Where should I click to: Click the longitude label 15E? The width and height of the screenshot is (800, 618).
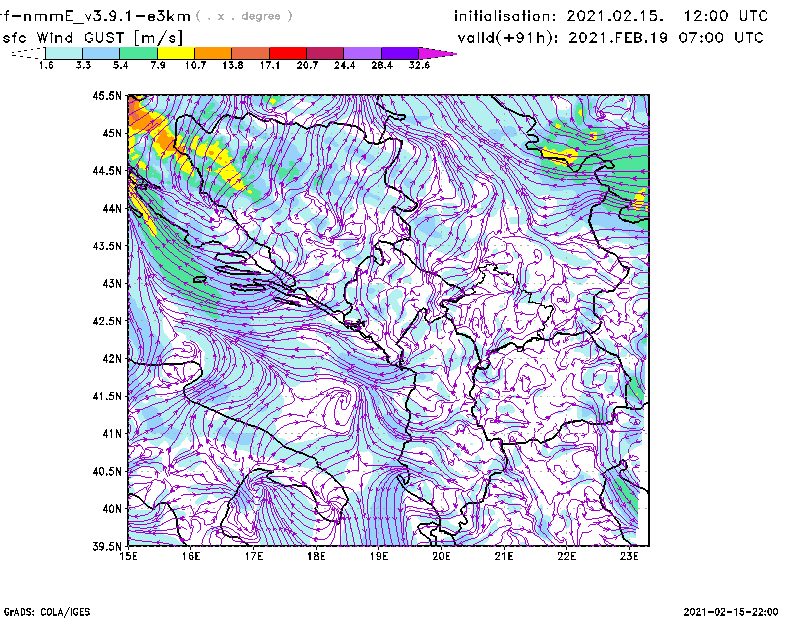(x=128, y=556)
